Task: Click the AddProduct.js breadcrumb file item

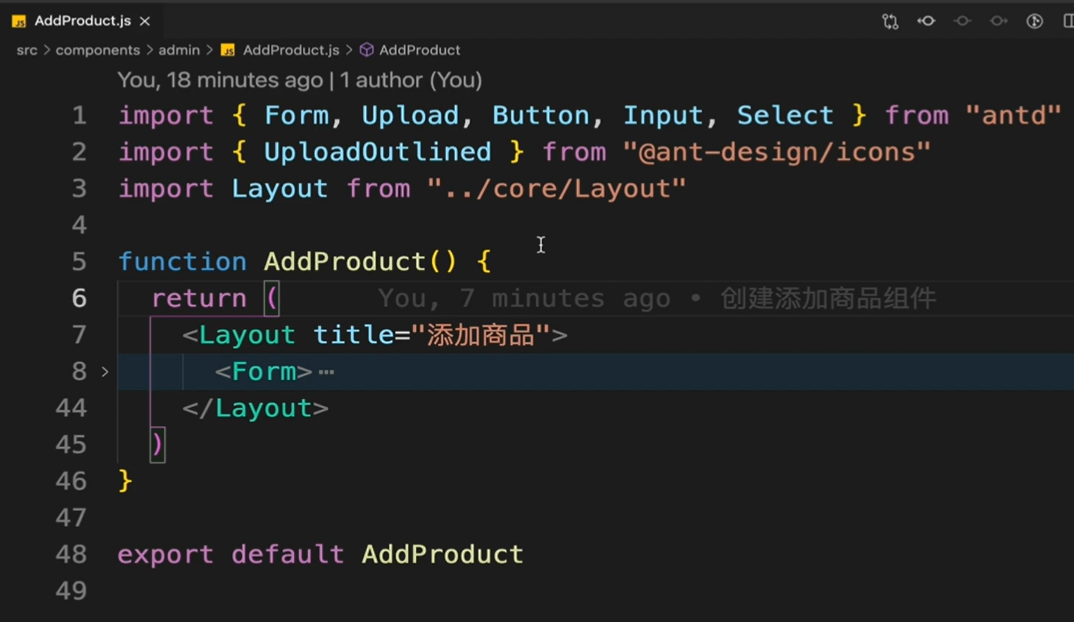Action: [x=291, y=50]
